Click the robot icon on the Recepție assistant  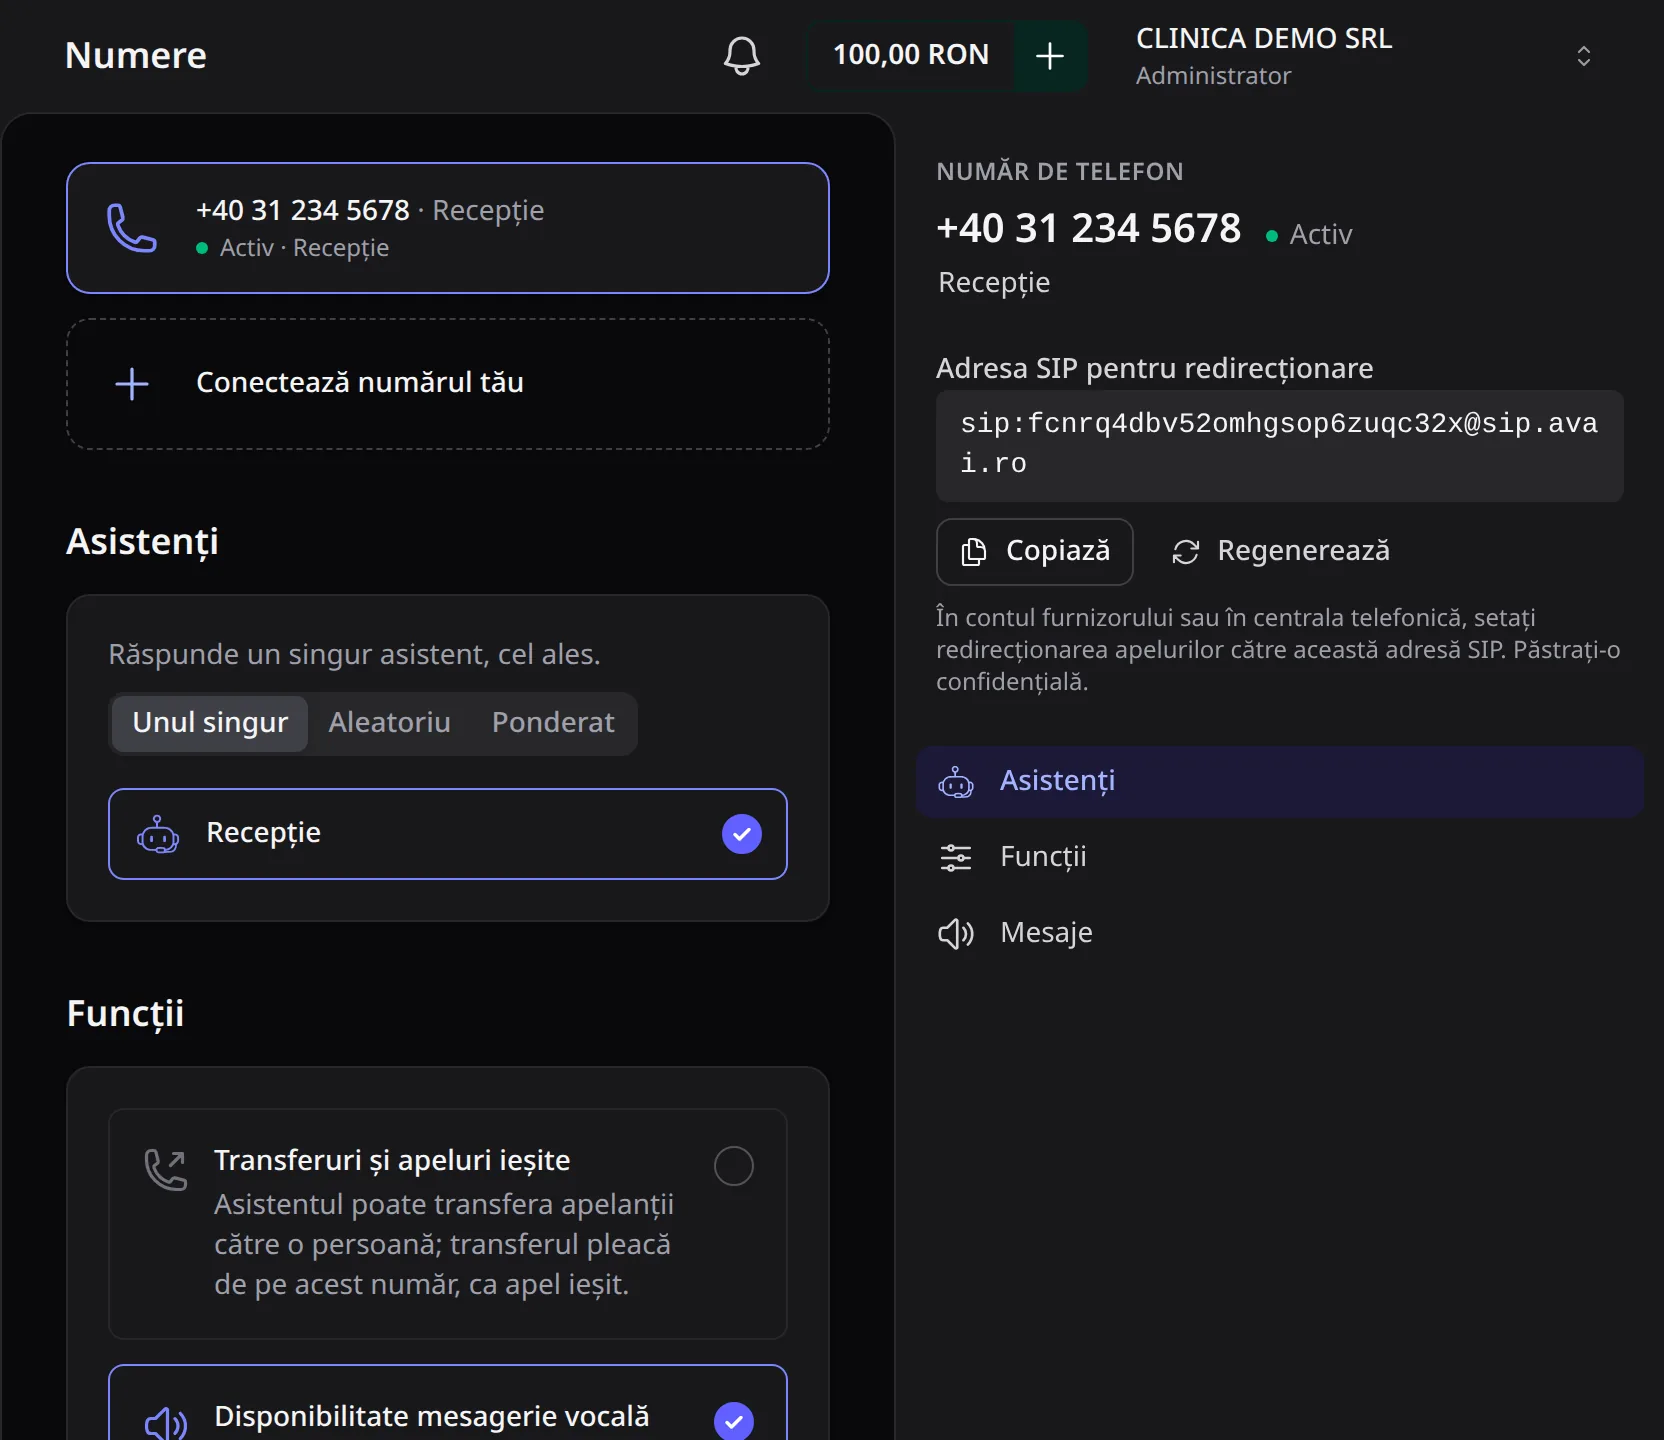[x=158, y=834]
